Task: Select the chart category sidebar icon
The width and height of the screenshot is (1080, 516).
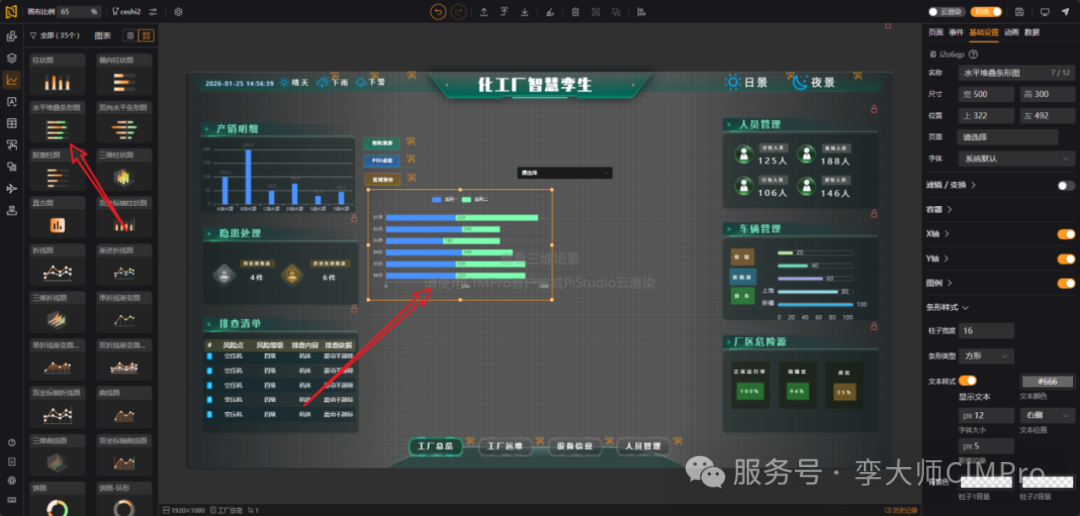Action: pos(11,80)
